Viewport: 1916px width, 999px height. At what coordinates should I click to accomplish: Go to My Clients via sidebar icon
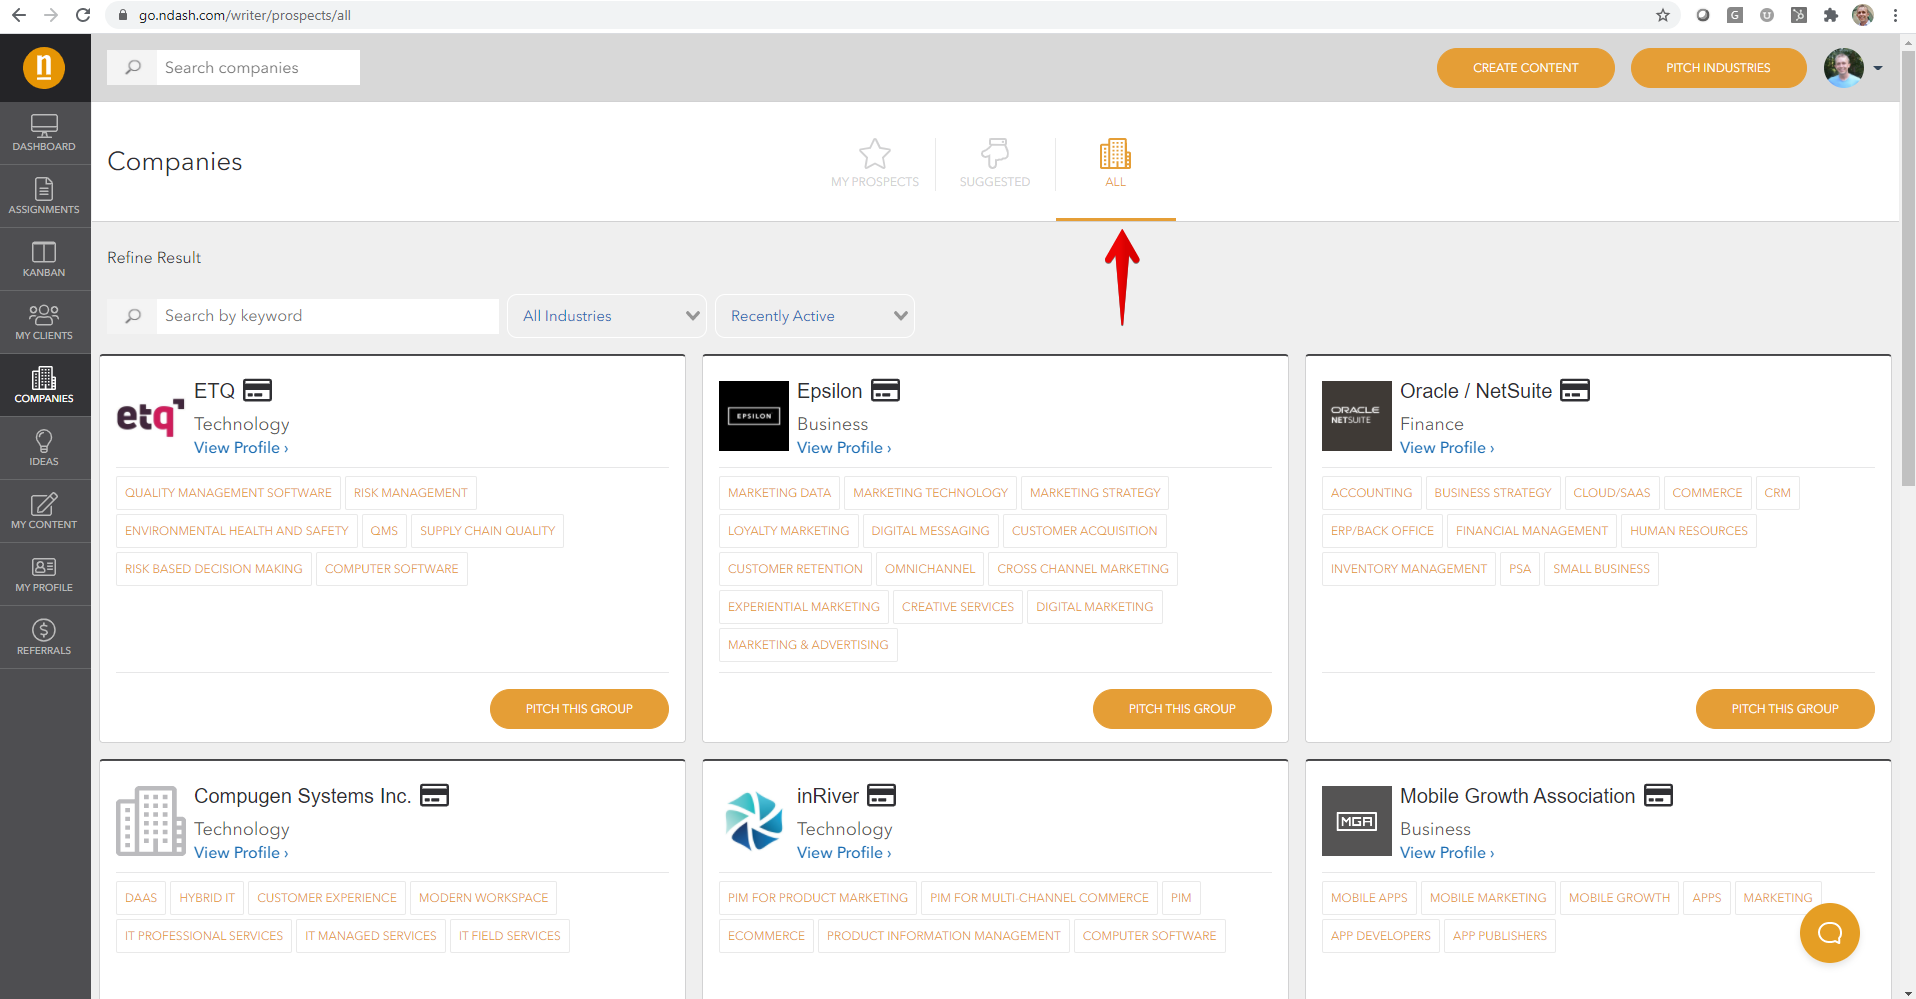pyautogui.click(x=44, y=320)
